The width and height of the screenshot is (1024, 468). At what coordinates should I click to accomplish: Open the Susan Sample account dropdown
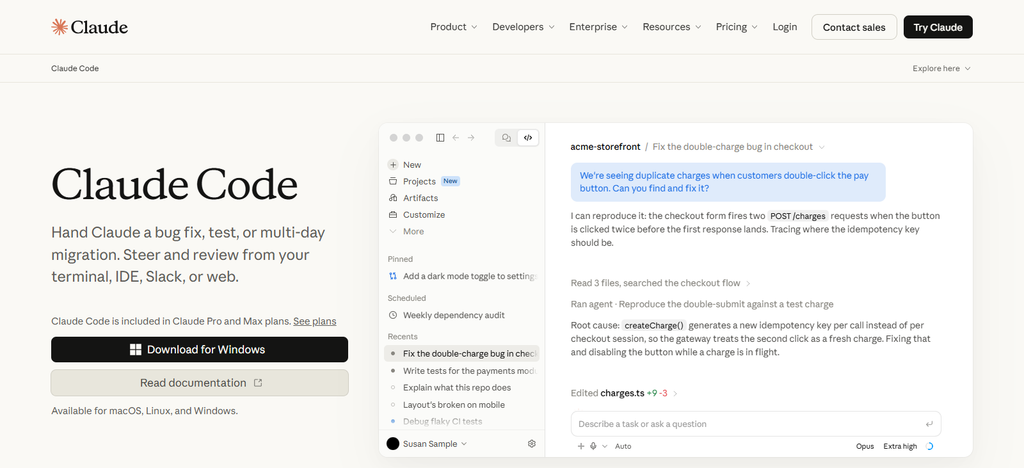pyautogui.click(x=434, y=444)
